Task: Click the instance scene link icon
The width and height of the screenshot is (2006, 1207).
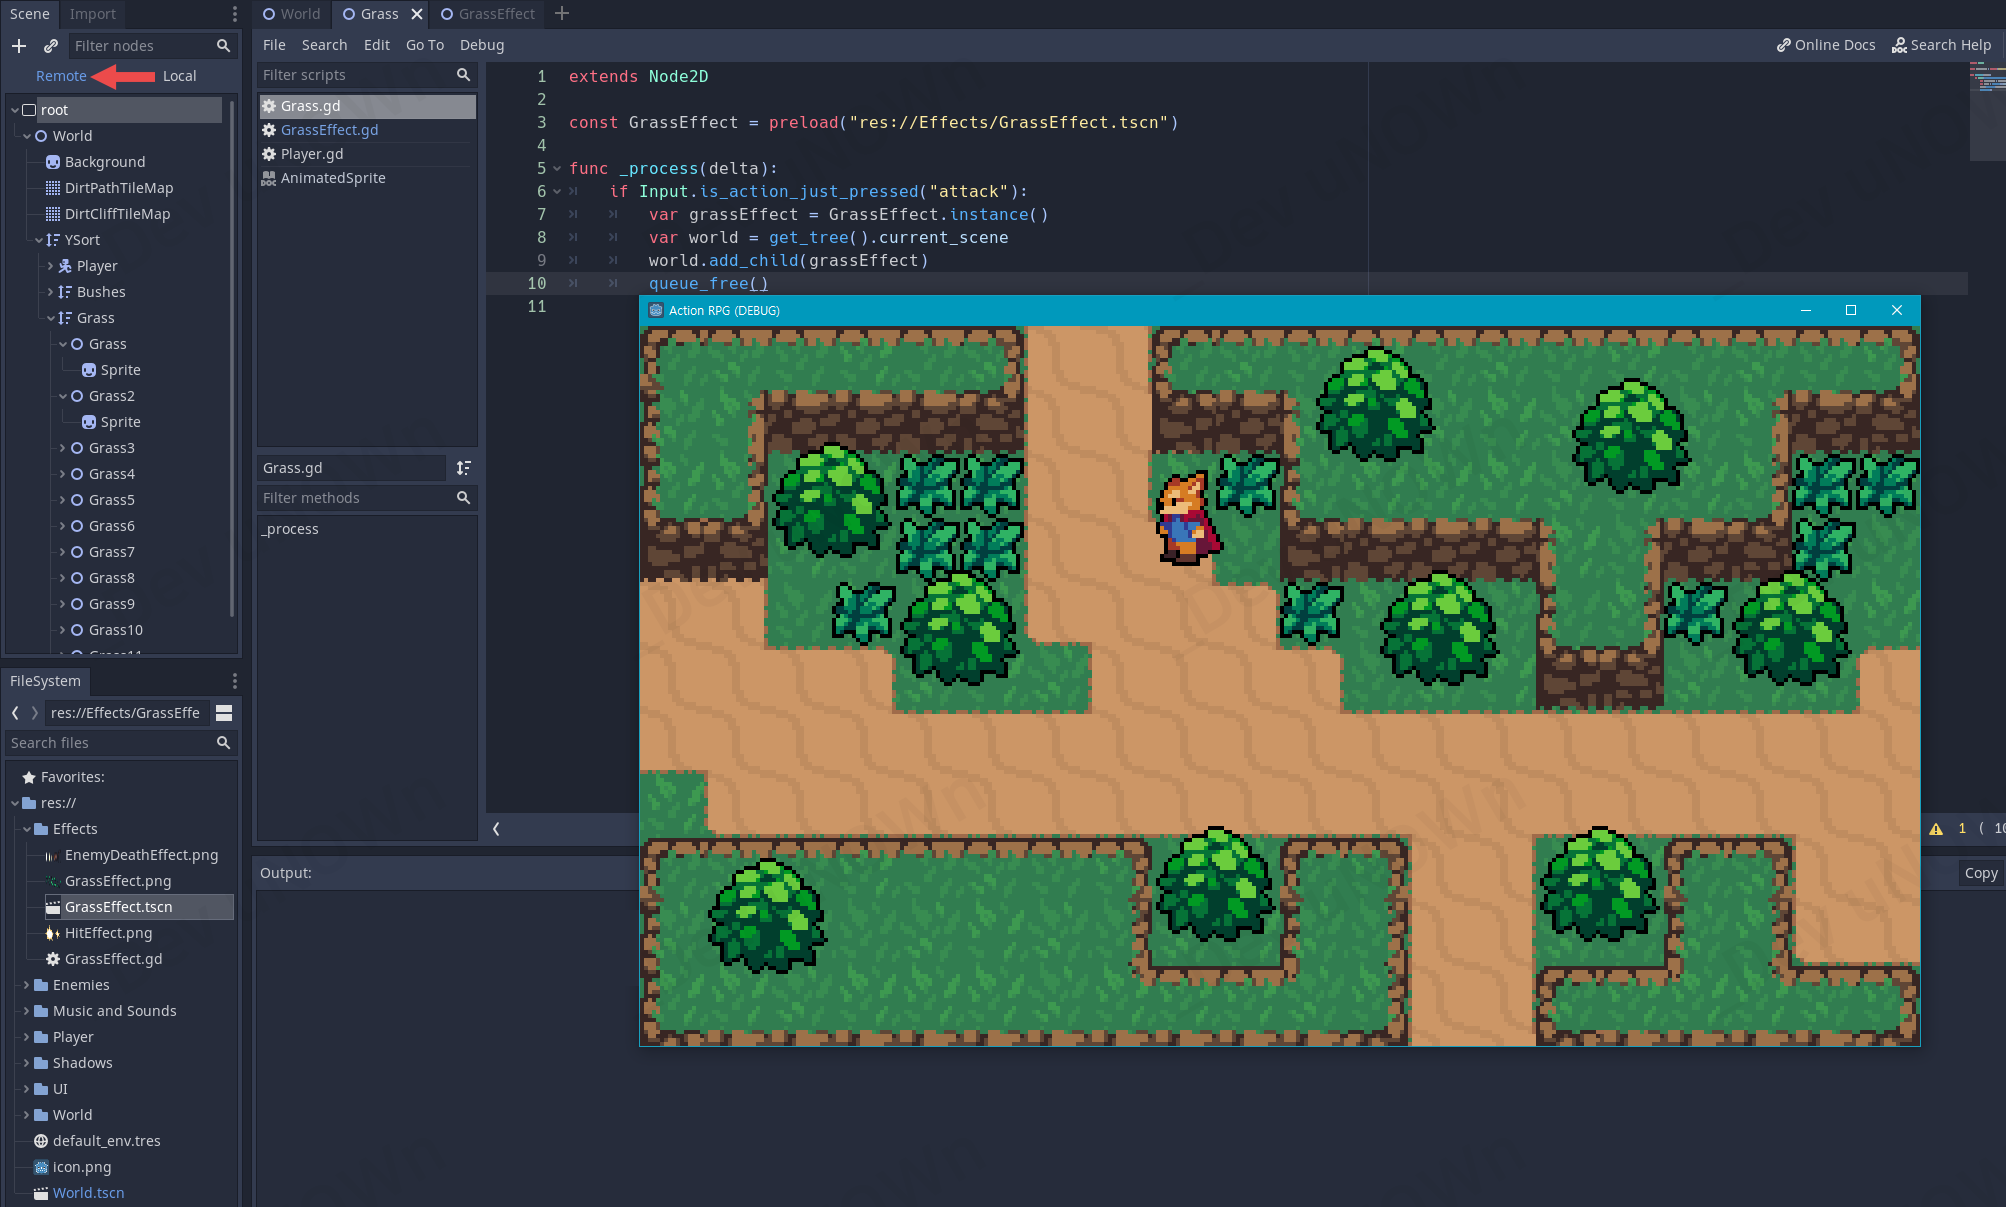Action: pyautogui.click(x=51, y=46)
